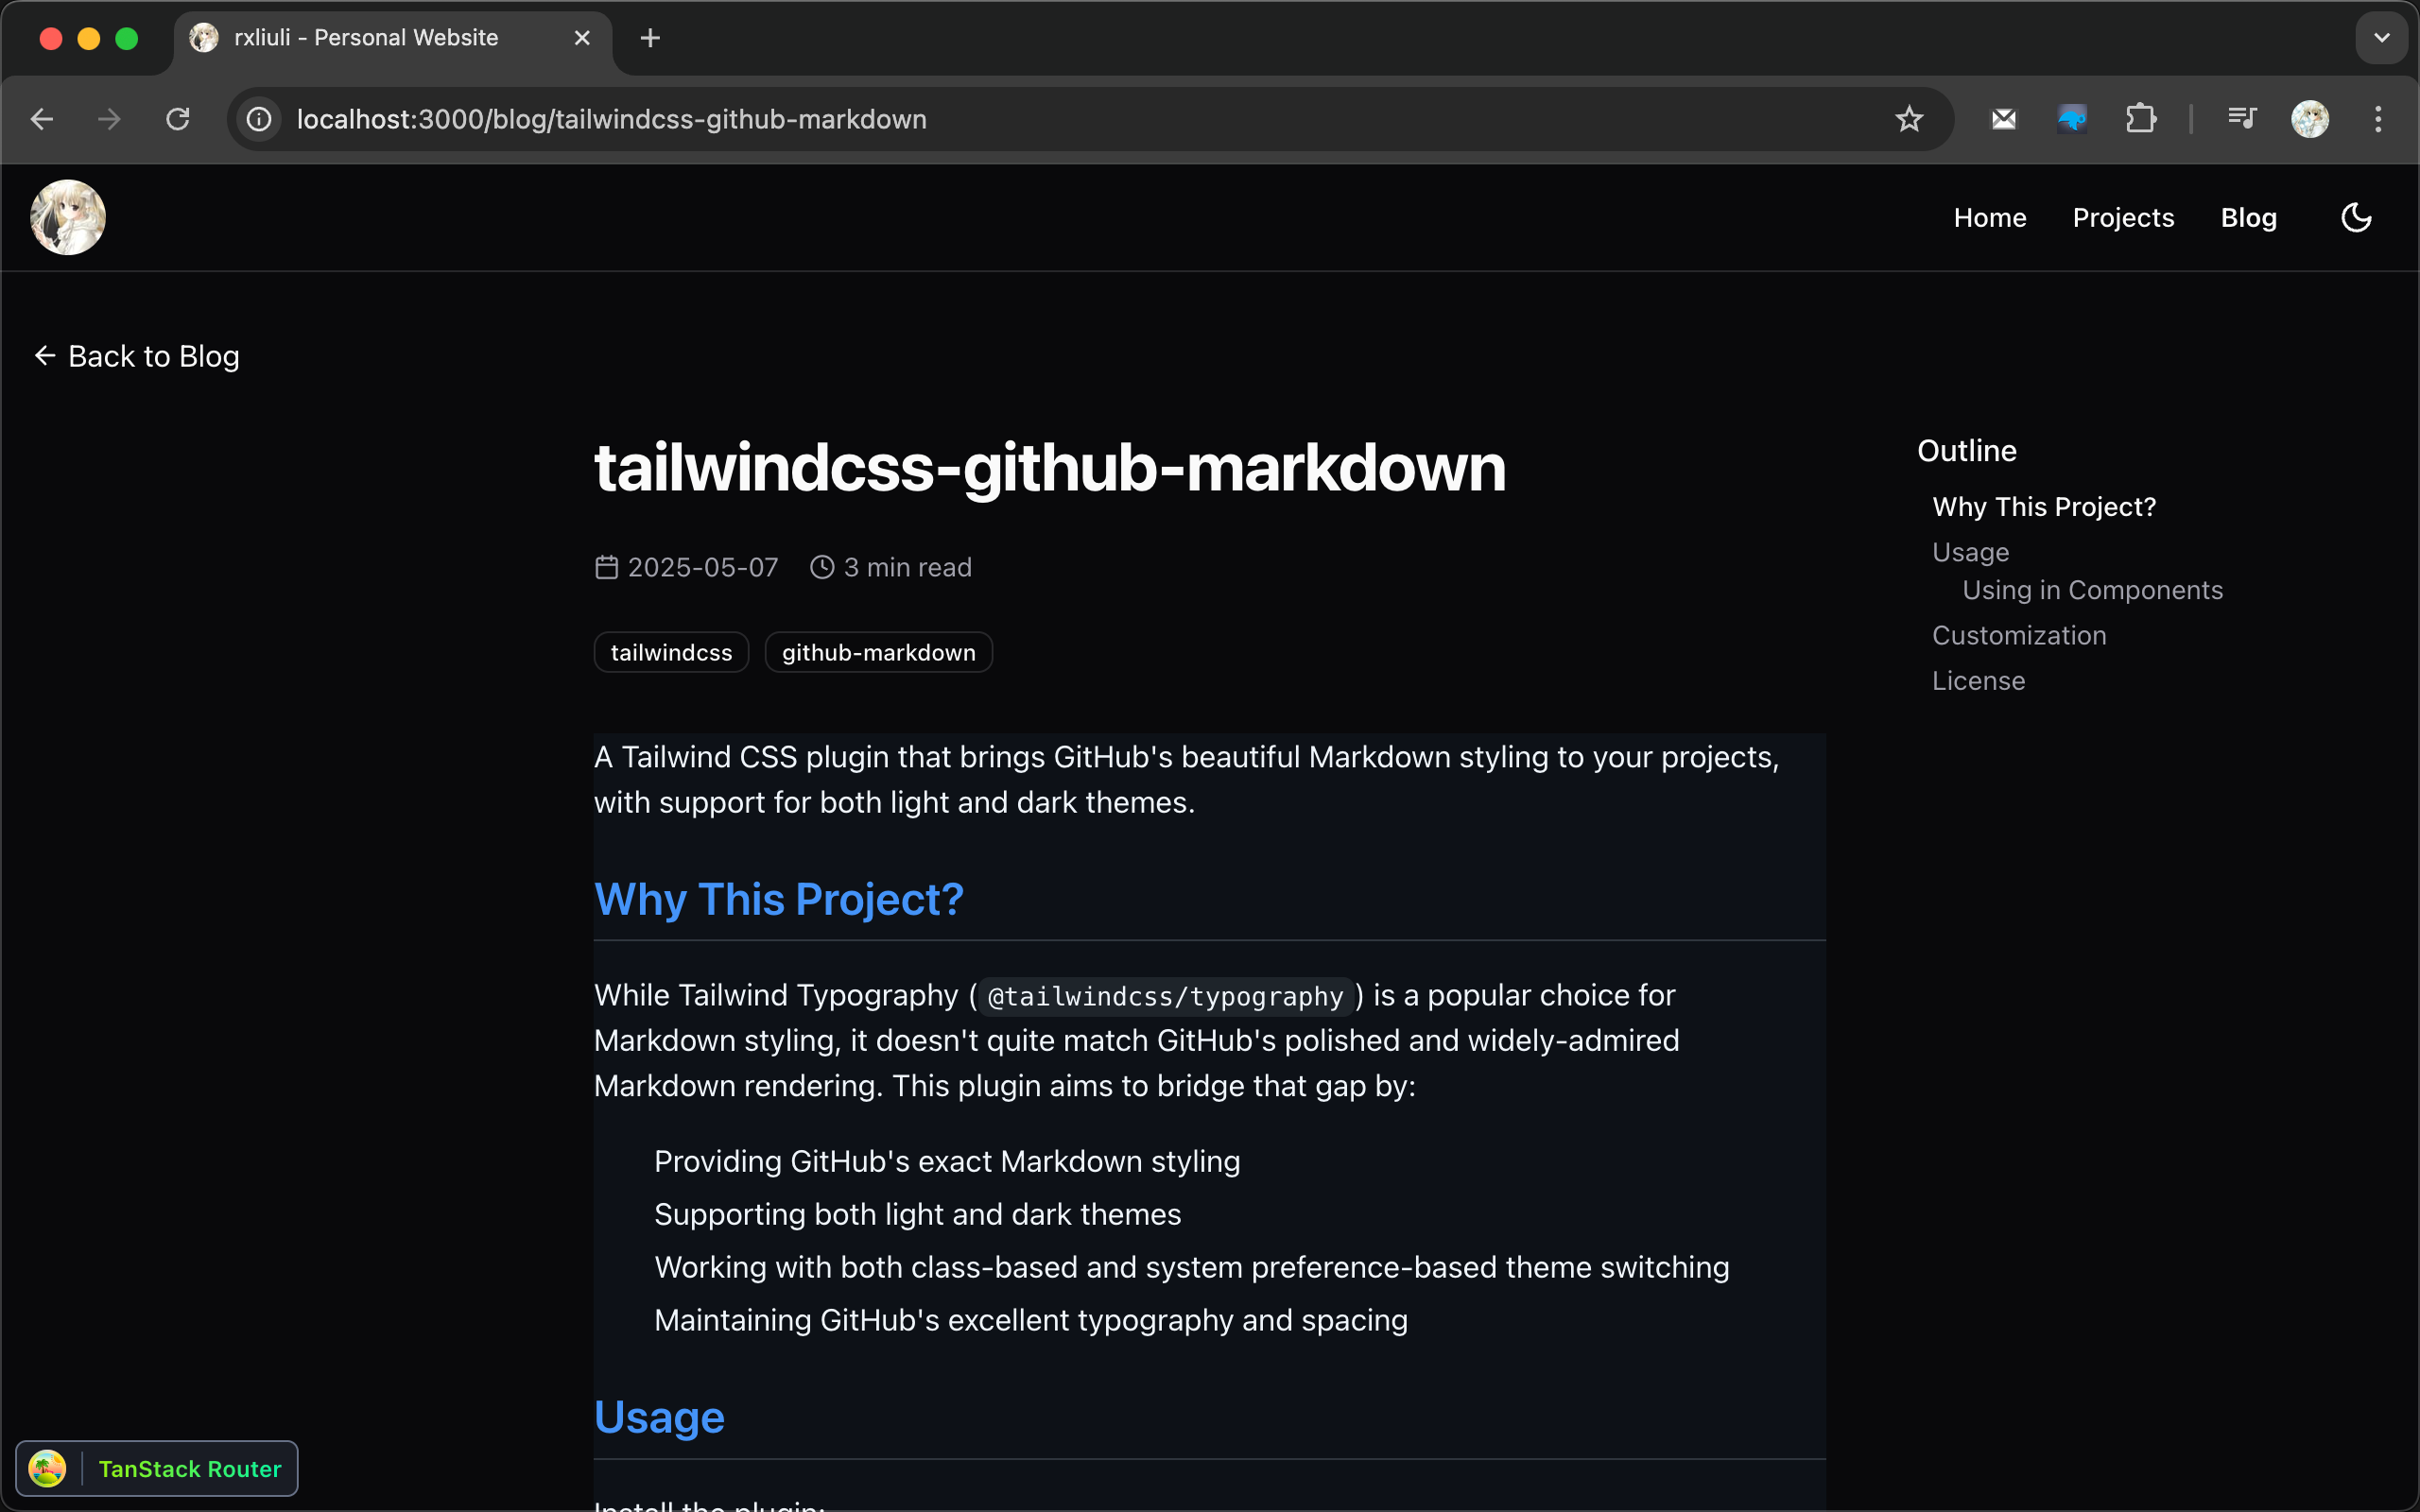2420x1512 pixels.
Task: Click the address bar URL field
Action: click(1000, 119)
